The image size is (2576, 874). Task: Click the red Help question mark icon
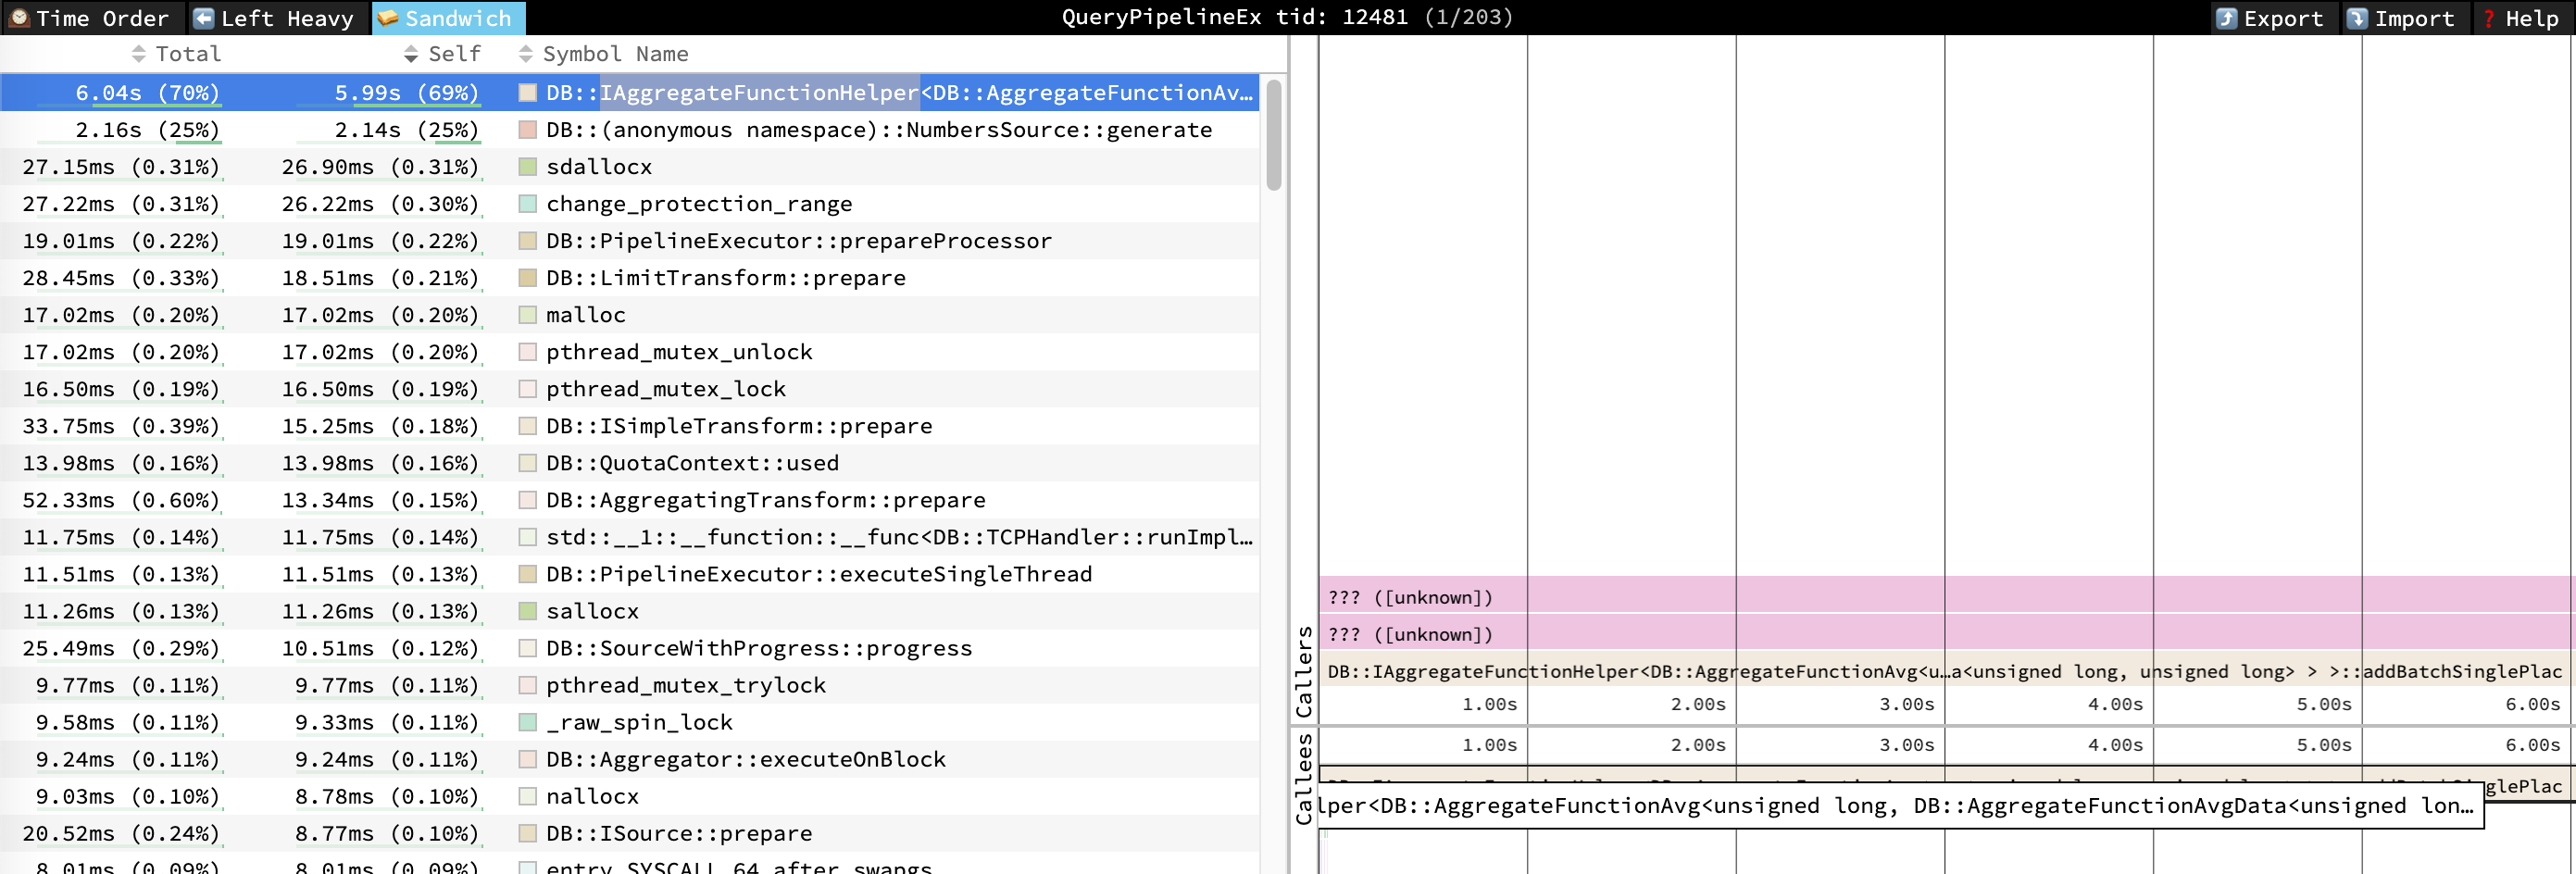pyautogui.click(x=2489, y=18)
